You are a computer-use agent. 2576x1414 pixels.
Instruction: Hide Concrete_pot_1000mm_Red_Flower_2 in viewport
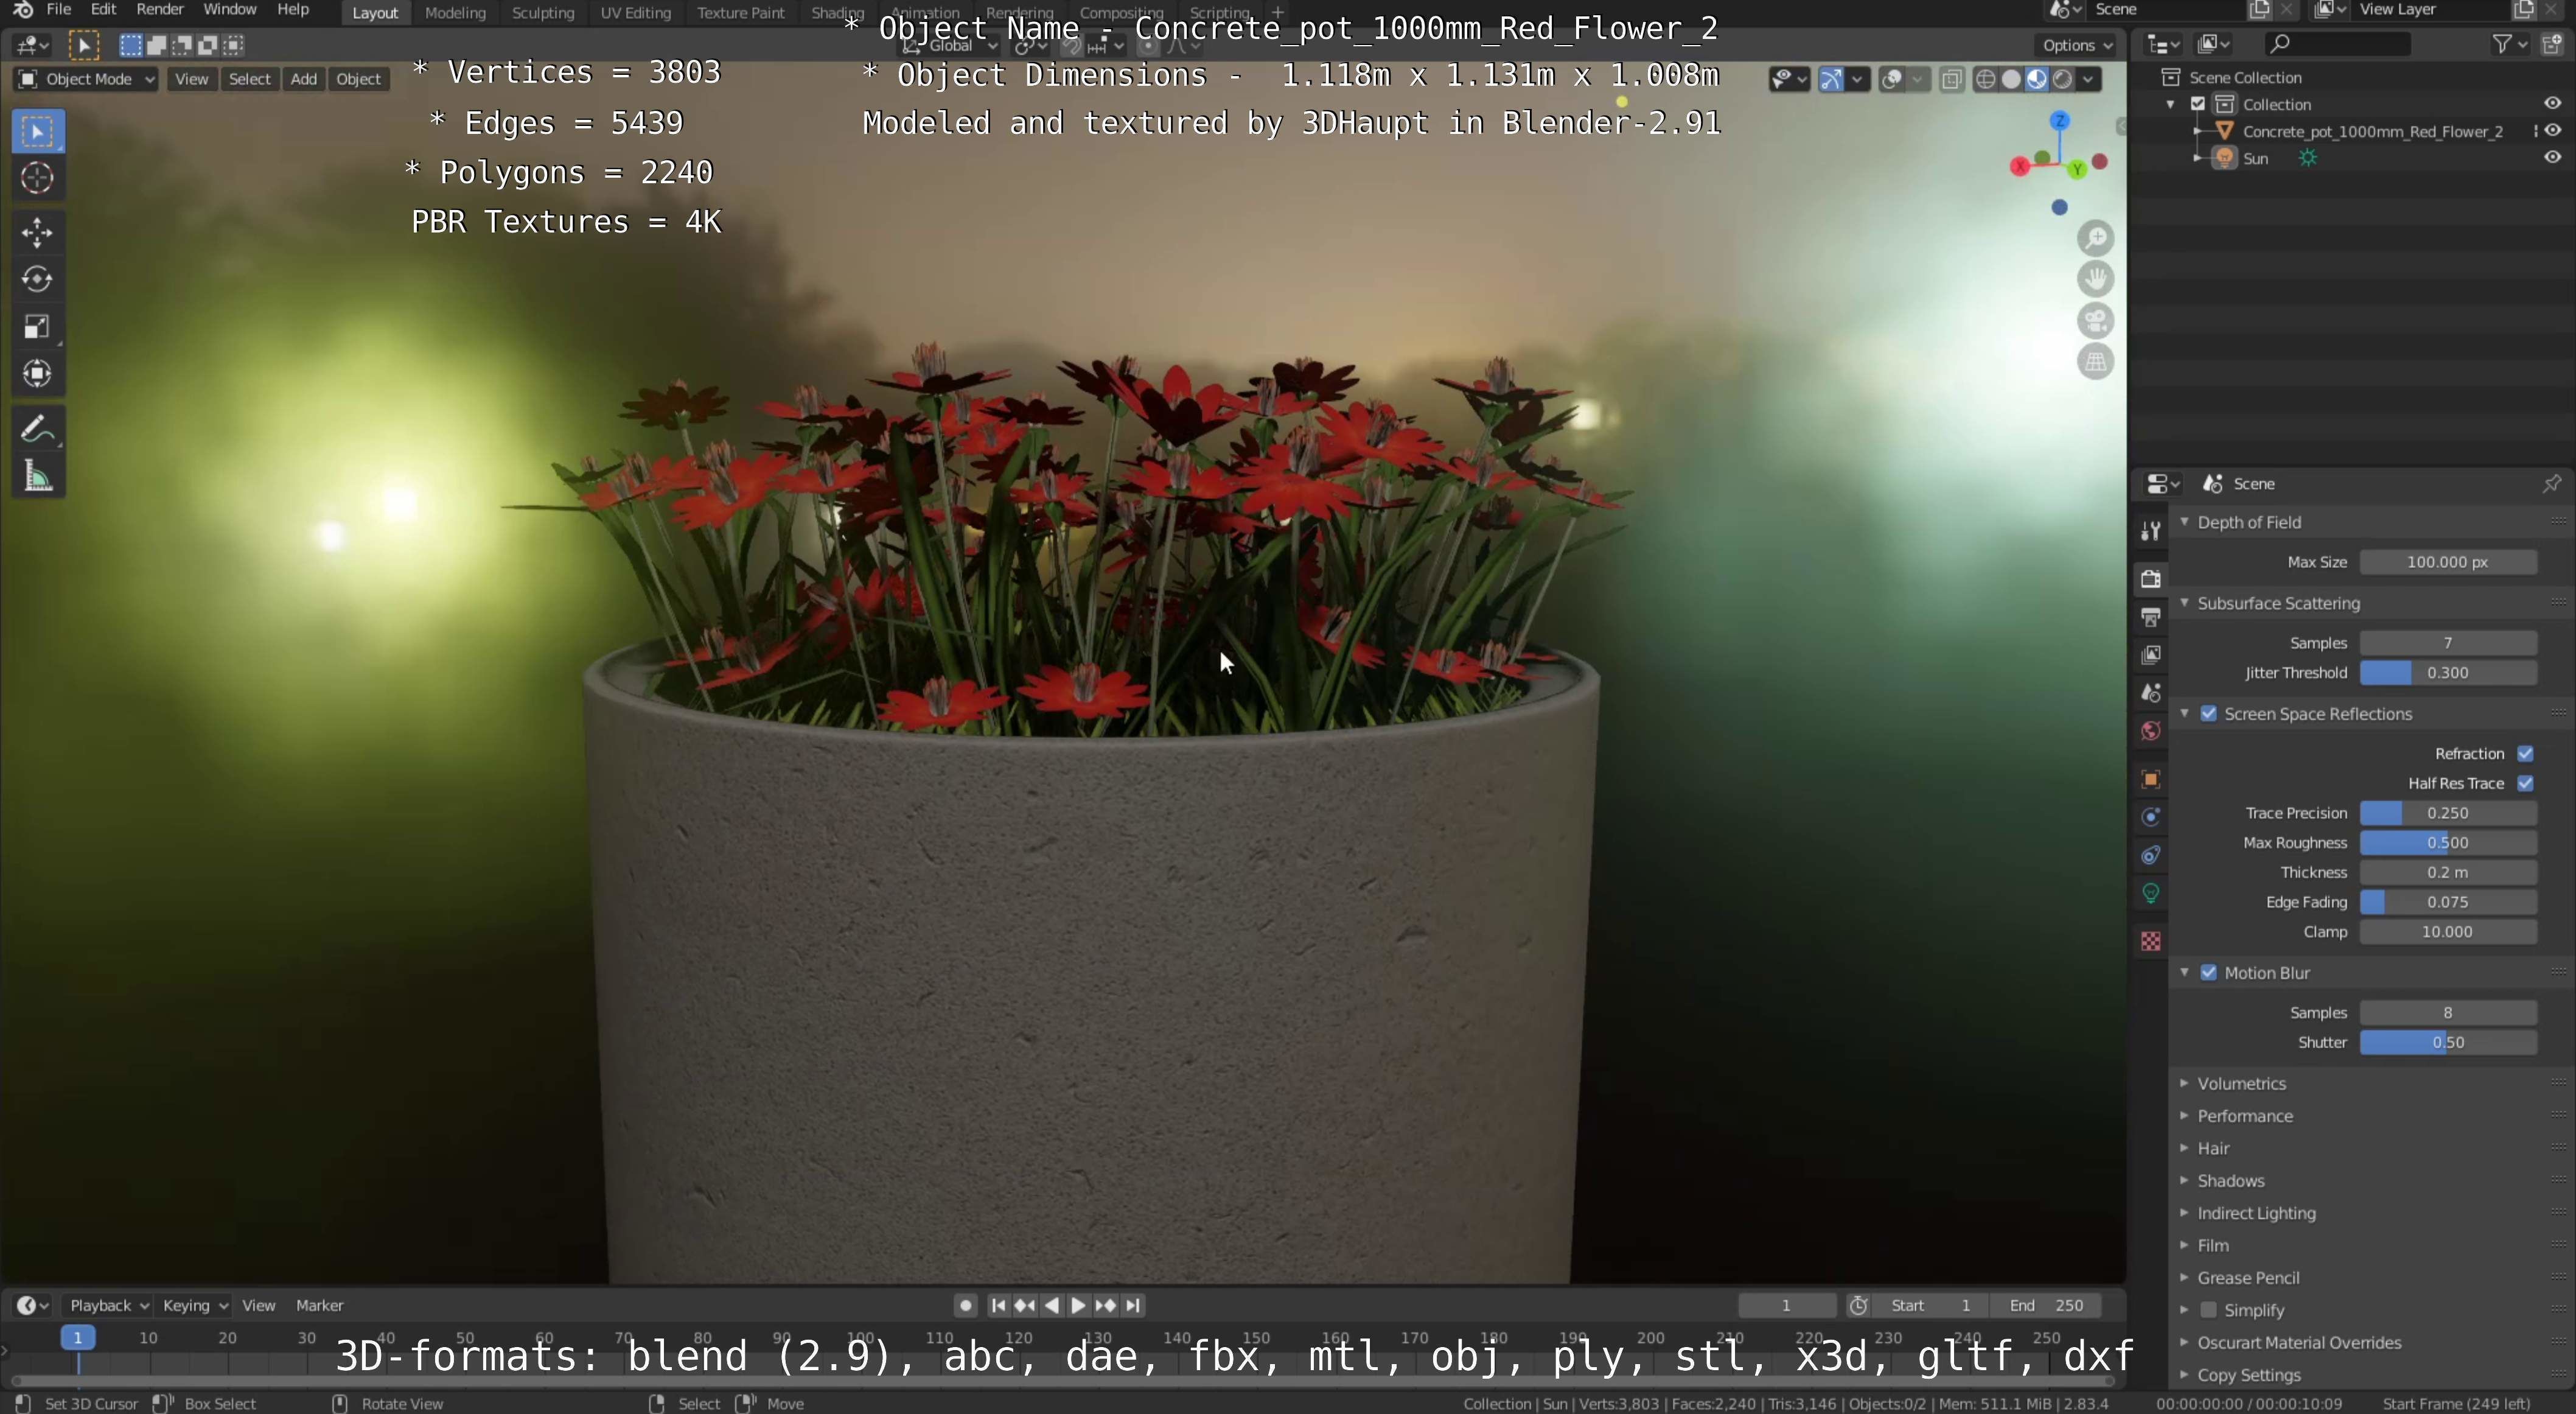point(2553,131)
